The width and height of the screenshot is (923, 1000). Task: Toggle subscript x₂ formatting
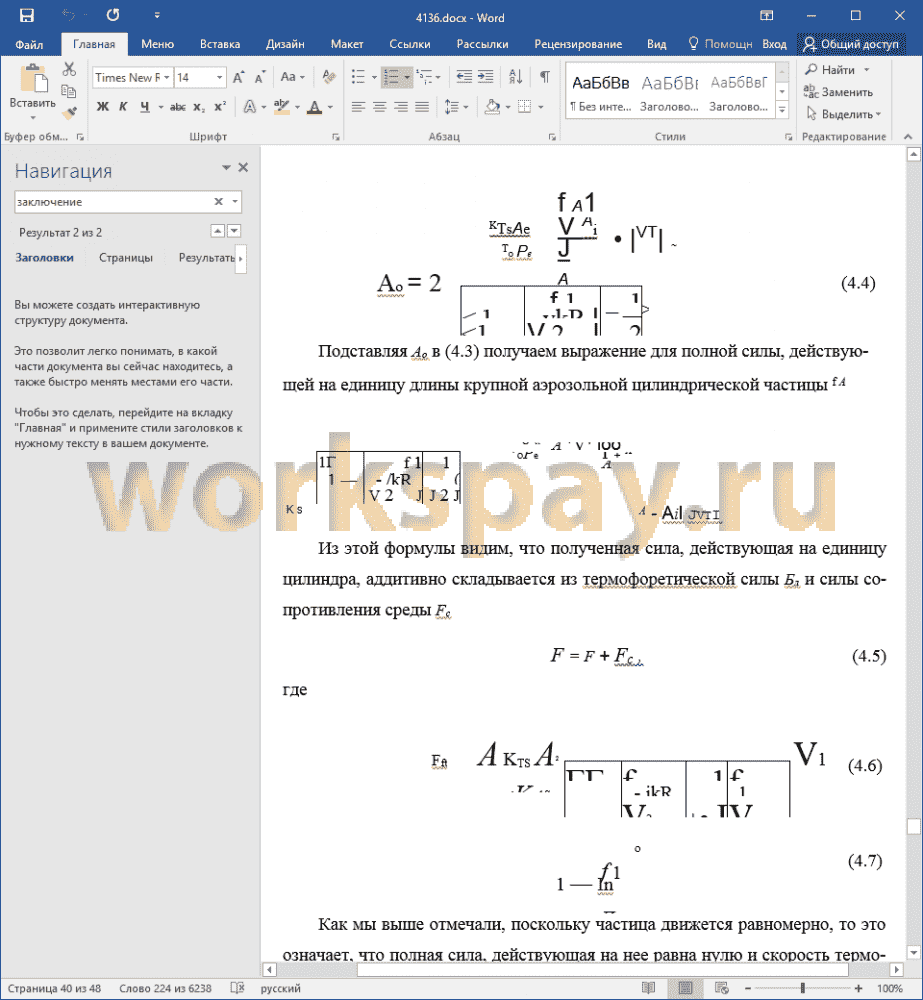pyautogui.click(x=199, y=107)
